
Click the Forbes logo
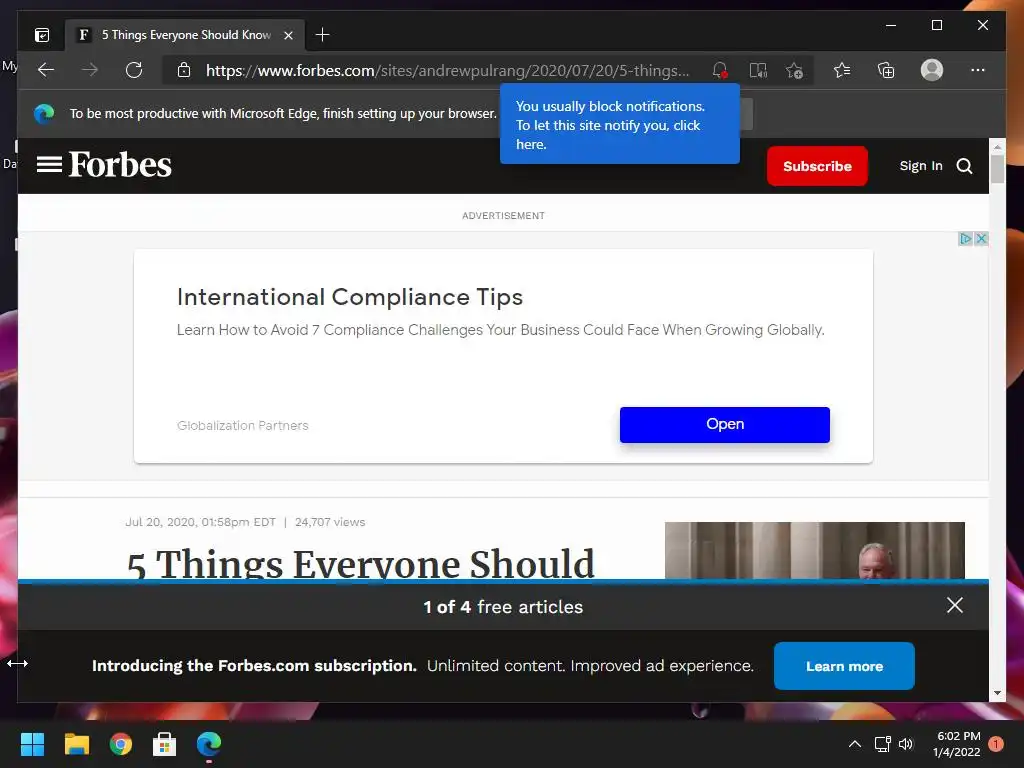(120, 164)
